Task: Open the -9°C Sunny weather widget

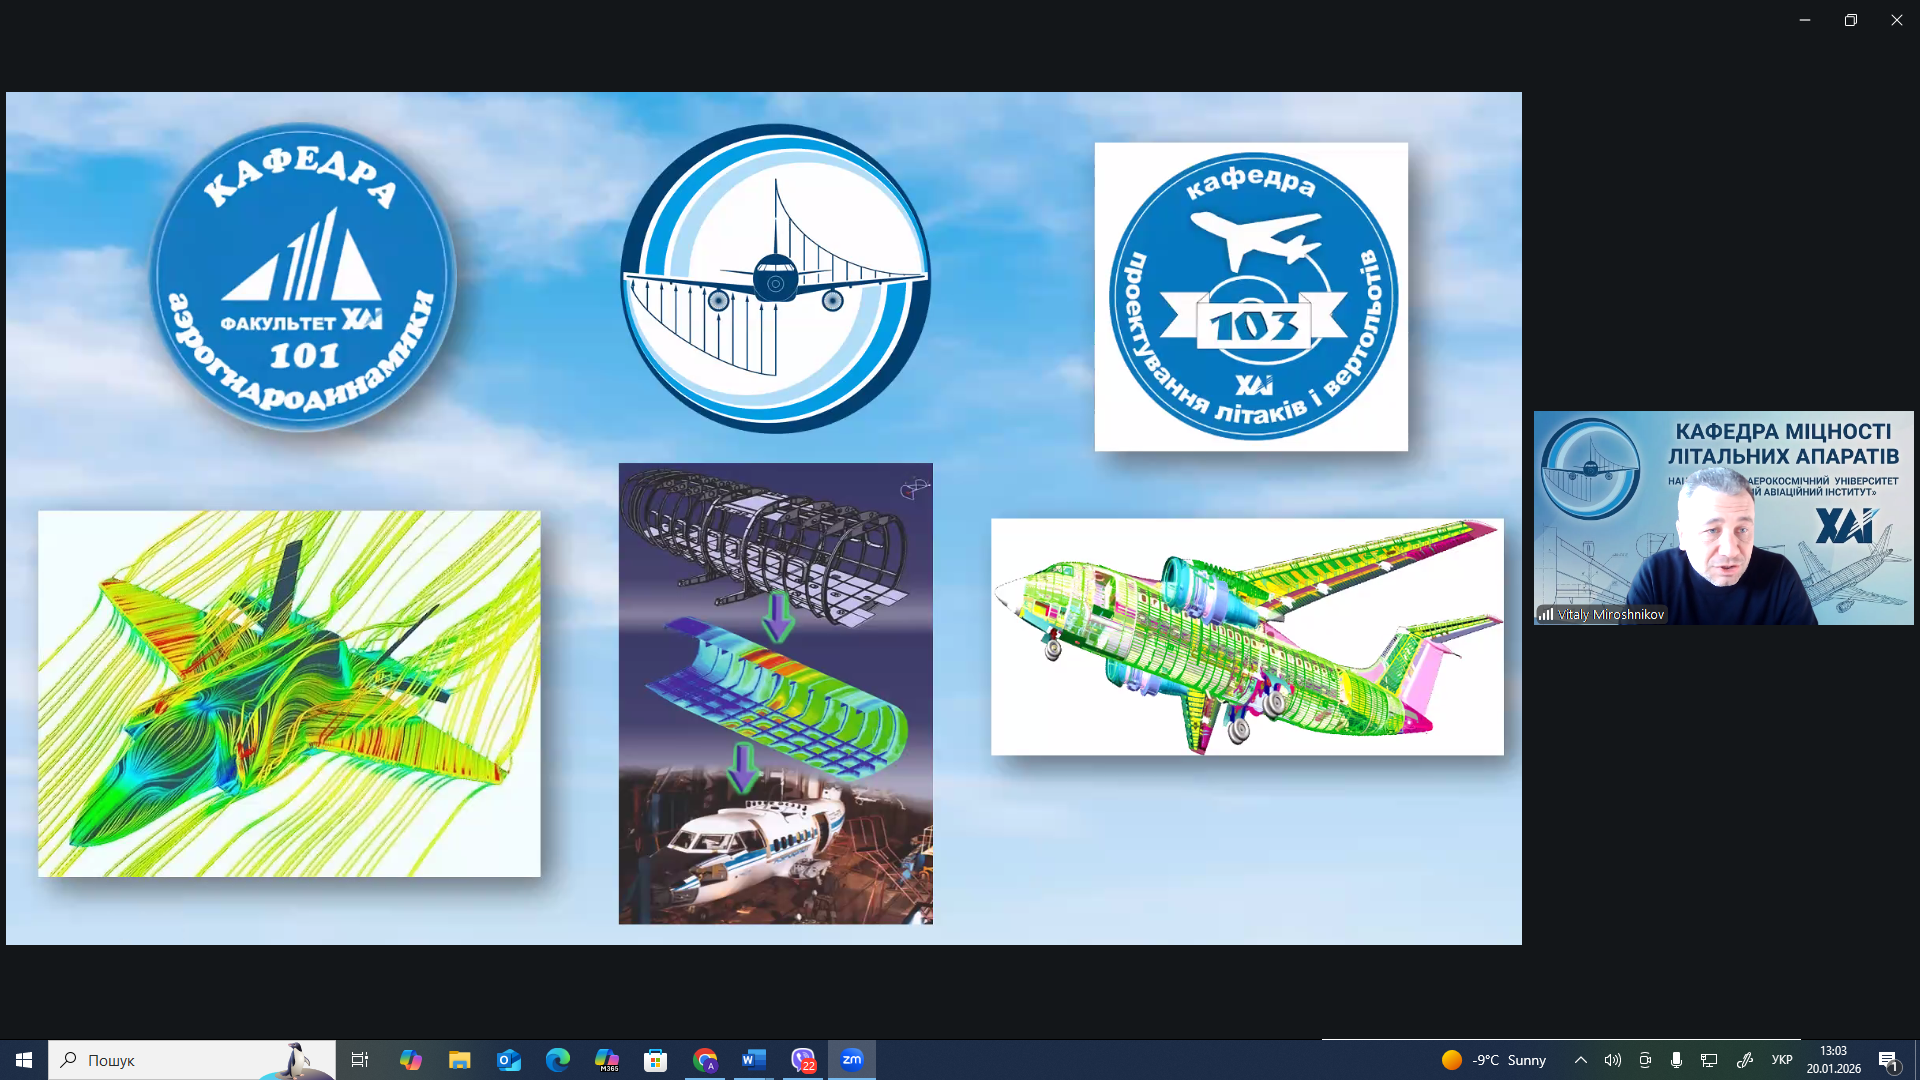Action: [x=1494, y=1060]
